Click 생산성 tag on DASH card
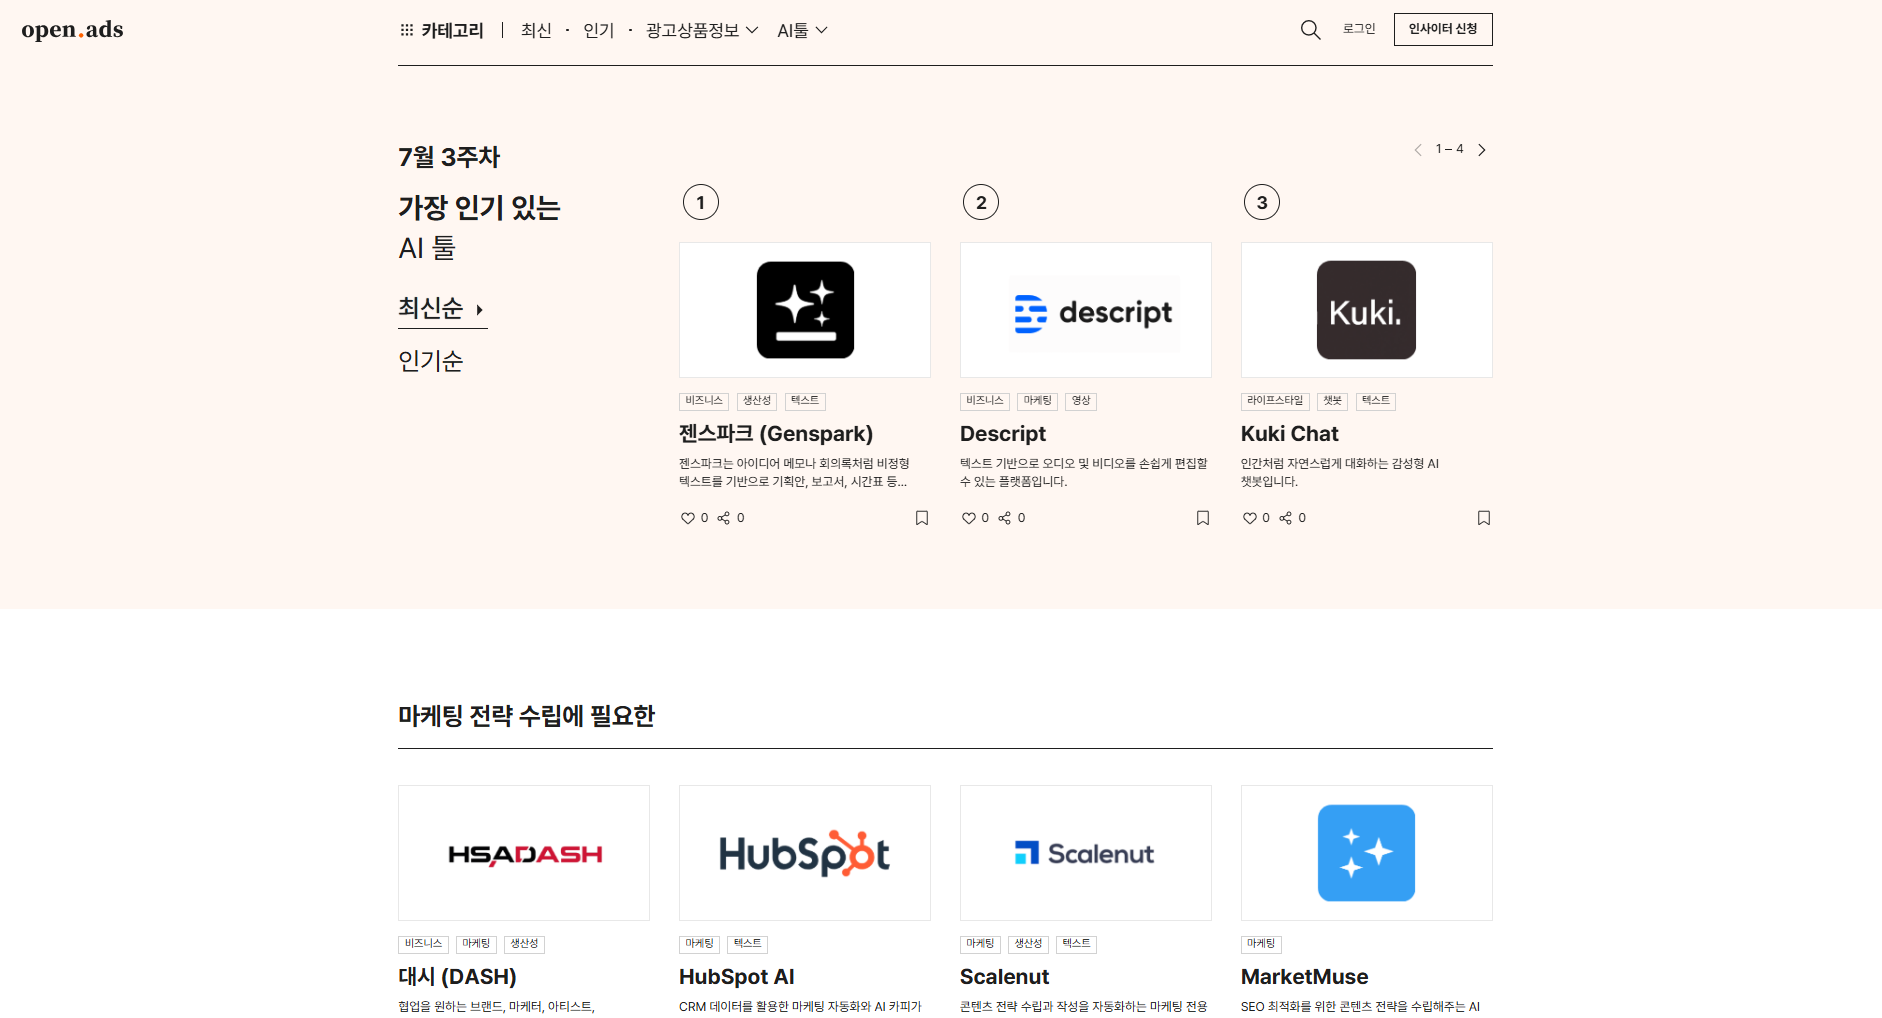The width and height of the screenshot is (1882, 1018). (524, 944)
